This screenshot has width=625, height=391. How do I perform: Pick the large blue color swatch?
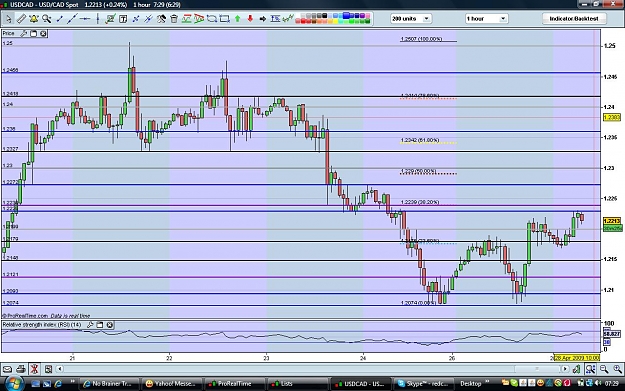tap(346, 16)
